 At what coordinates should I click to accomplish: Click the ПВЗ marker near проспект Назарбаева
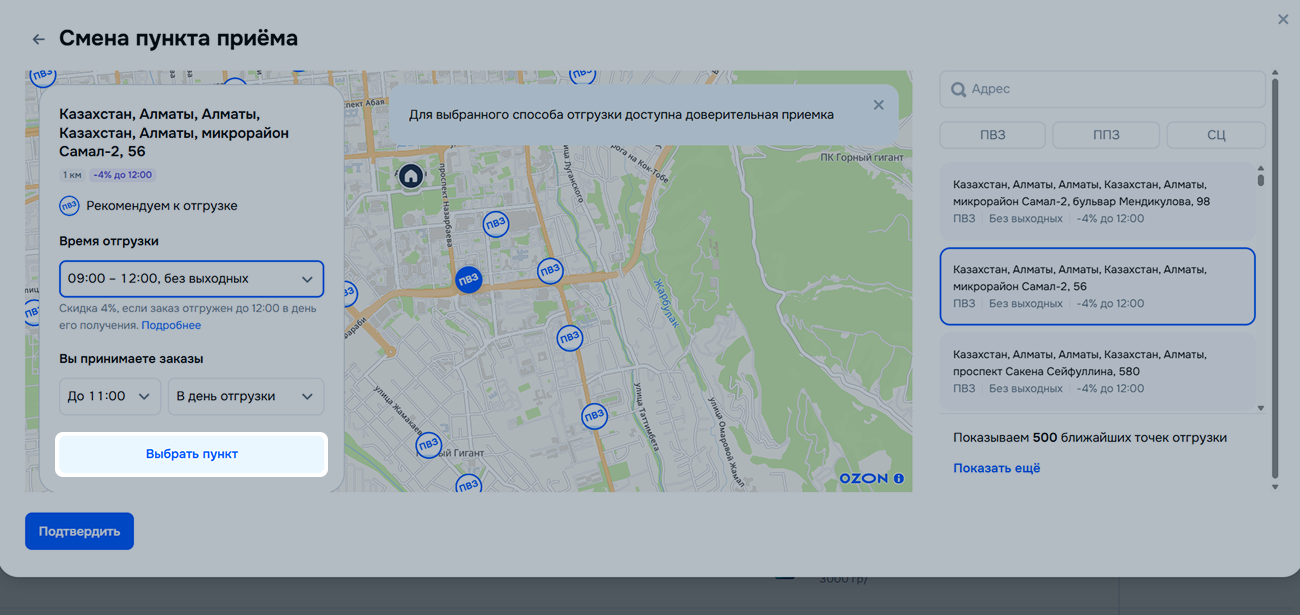coord(495,225)
